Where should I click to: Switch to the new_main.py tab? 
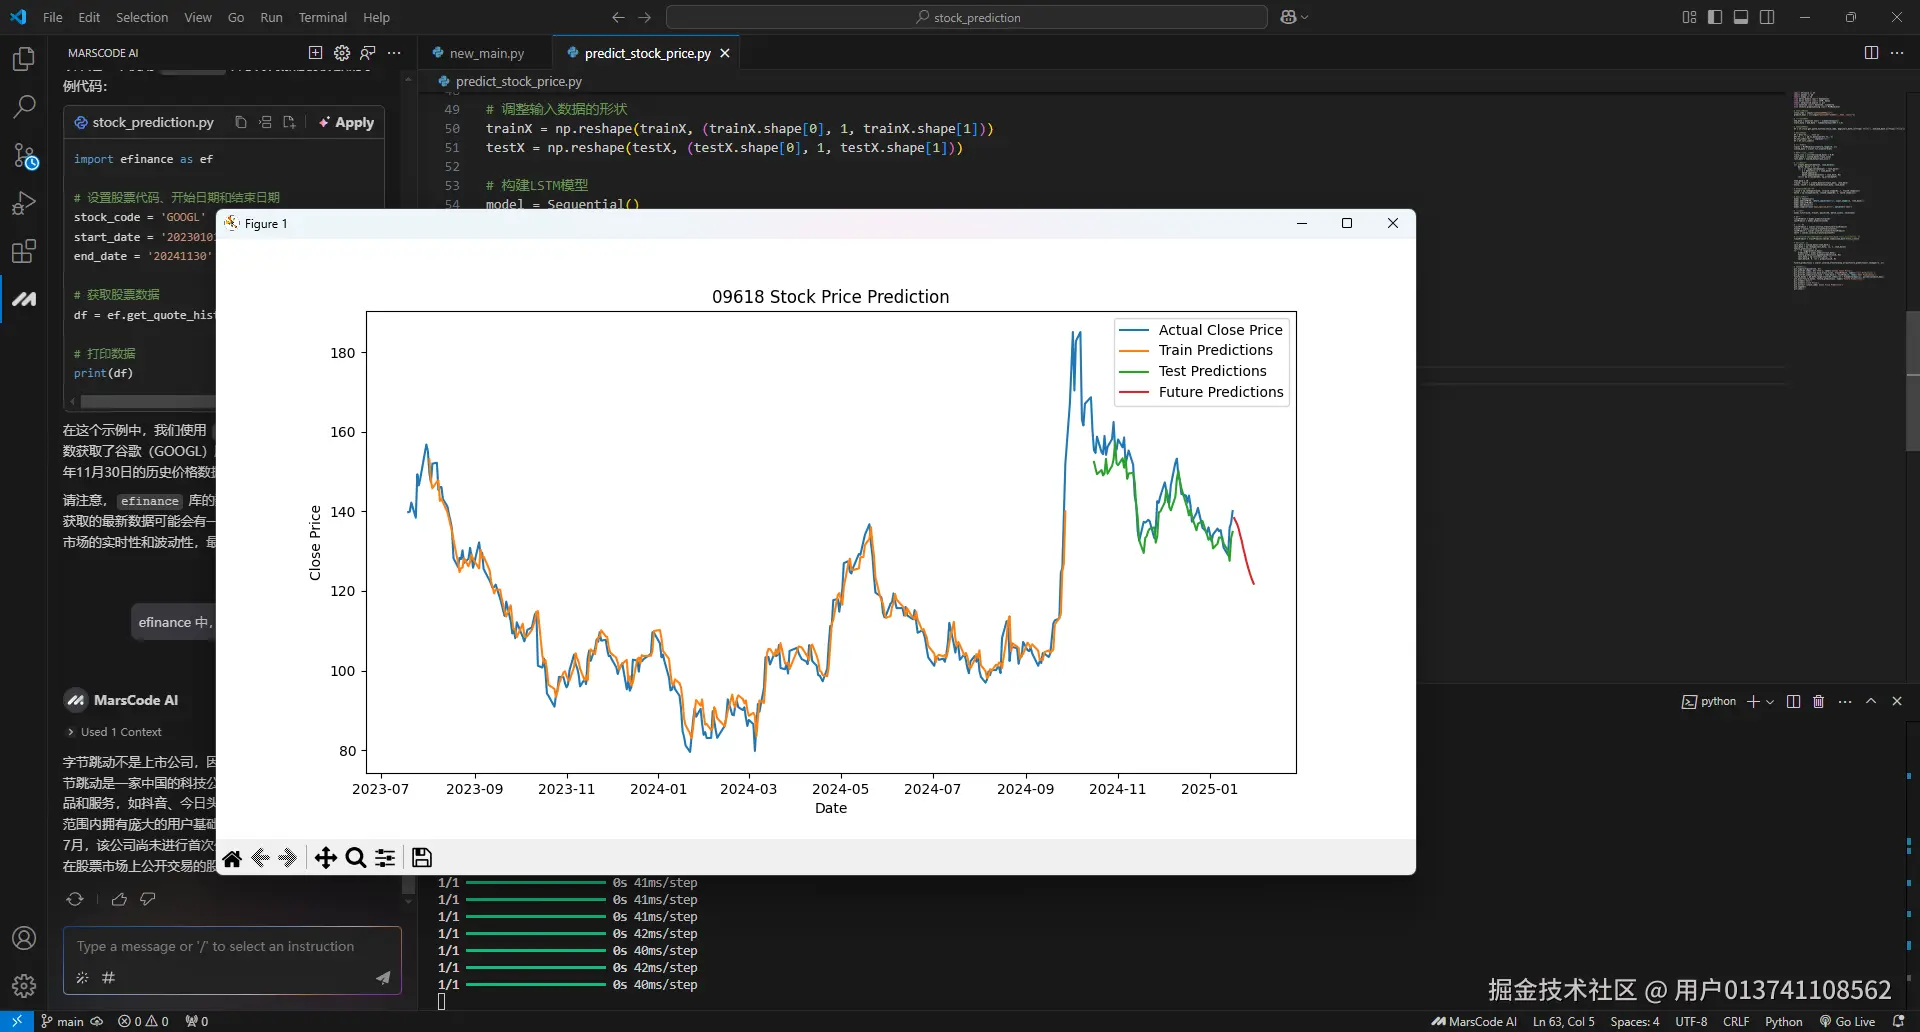pyautogui.click(x=486, y=53)
